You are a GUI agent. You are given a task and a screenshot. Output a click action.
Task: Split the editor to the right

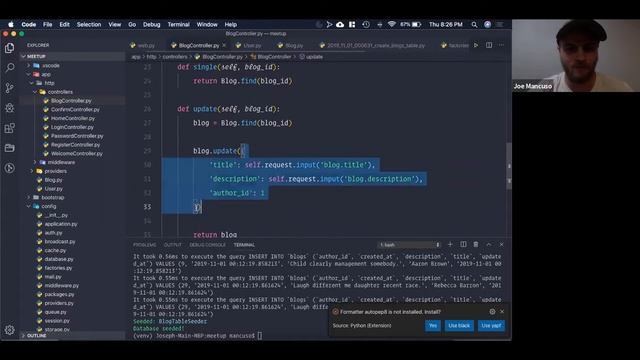489,45
